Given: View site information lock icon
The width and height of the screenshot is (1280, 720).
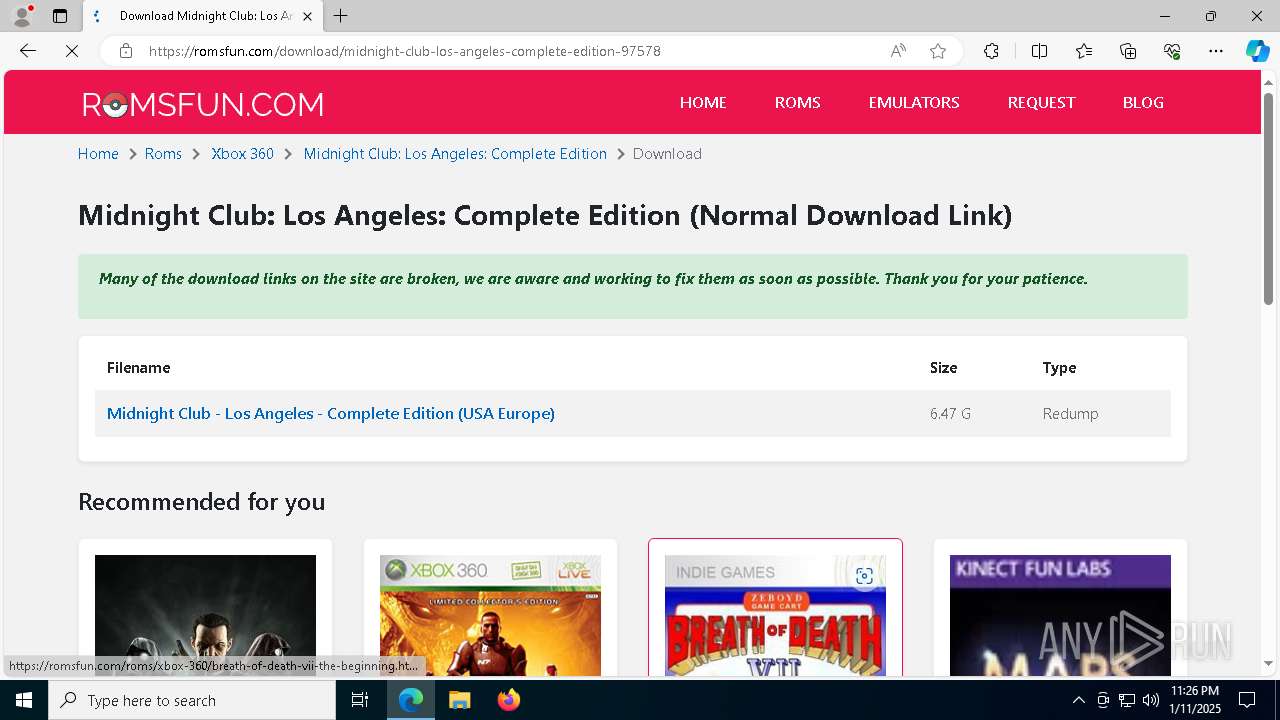Looking at the screenshot, I should tap(126, 51).
